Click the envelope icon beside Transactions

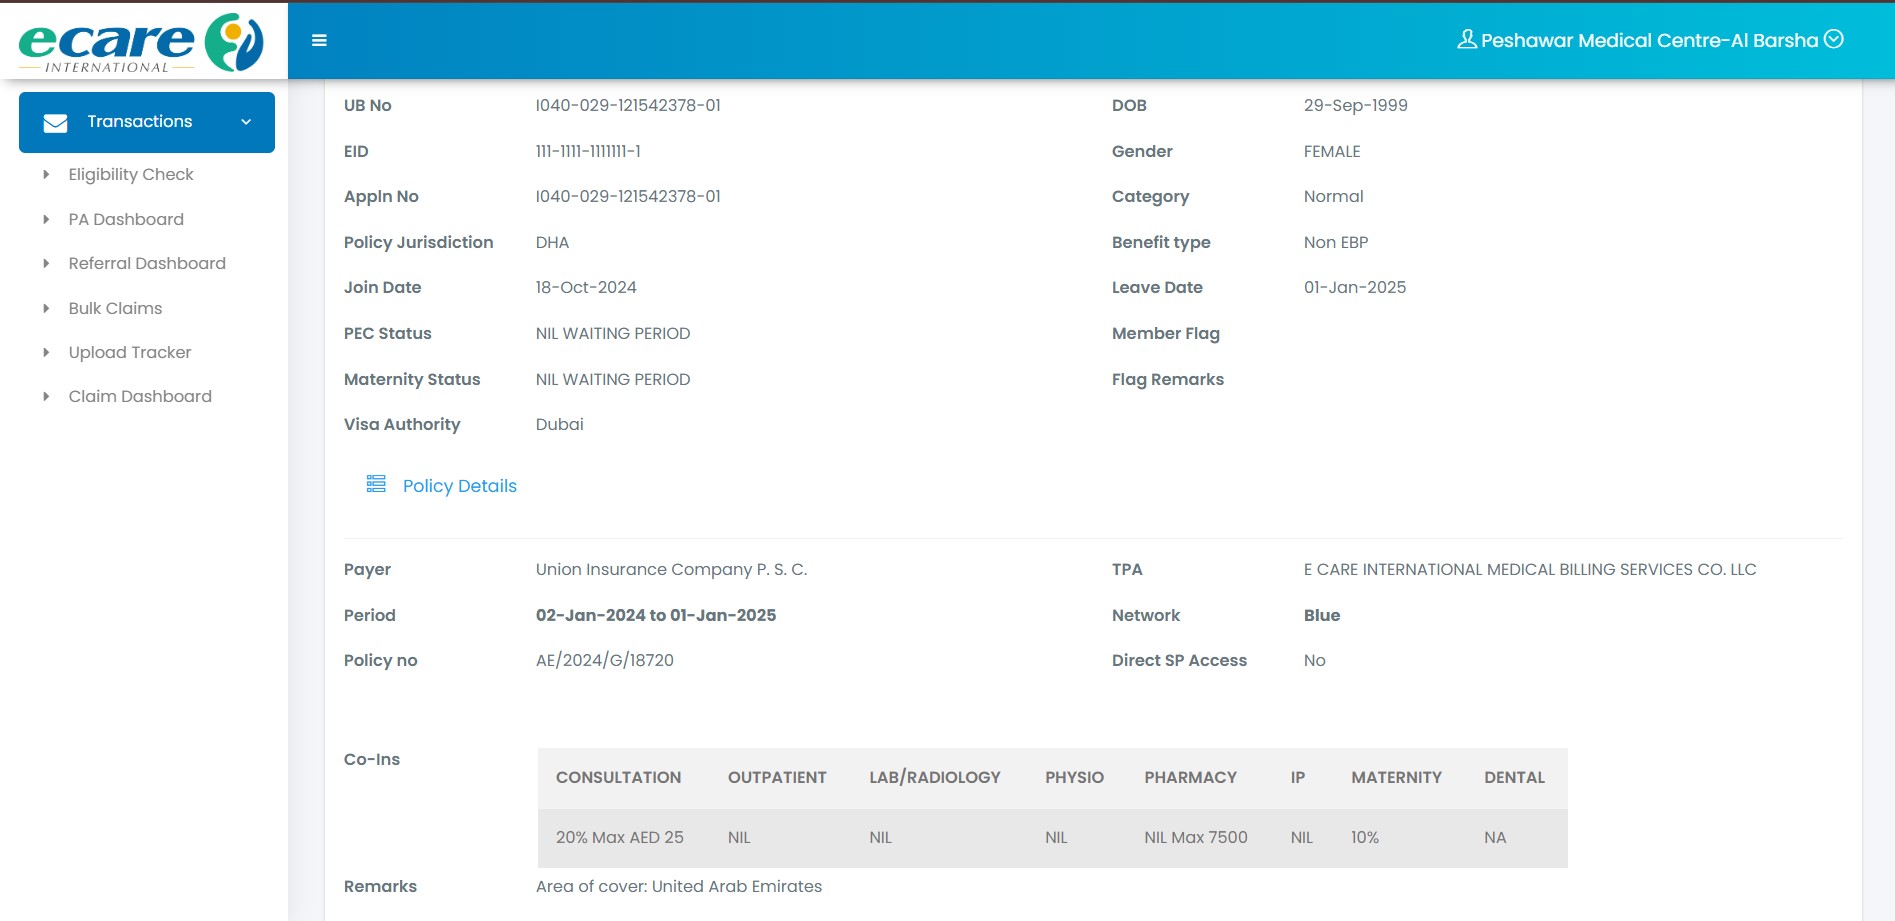pyautogui.click(x=56, y=122)
